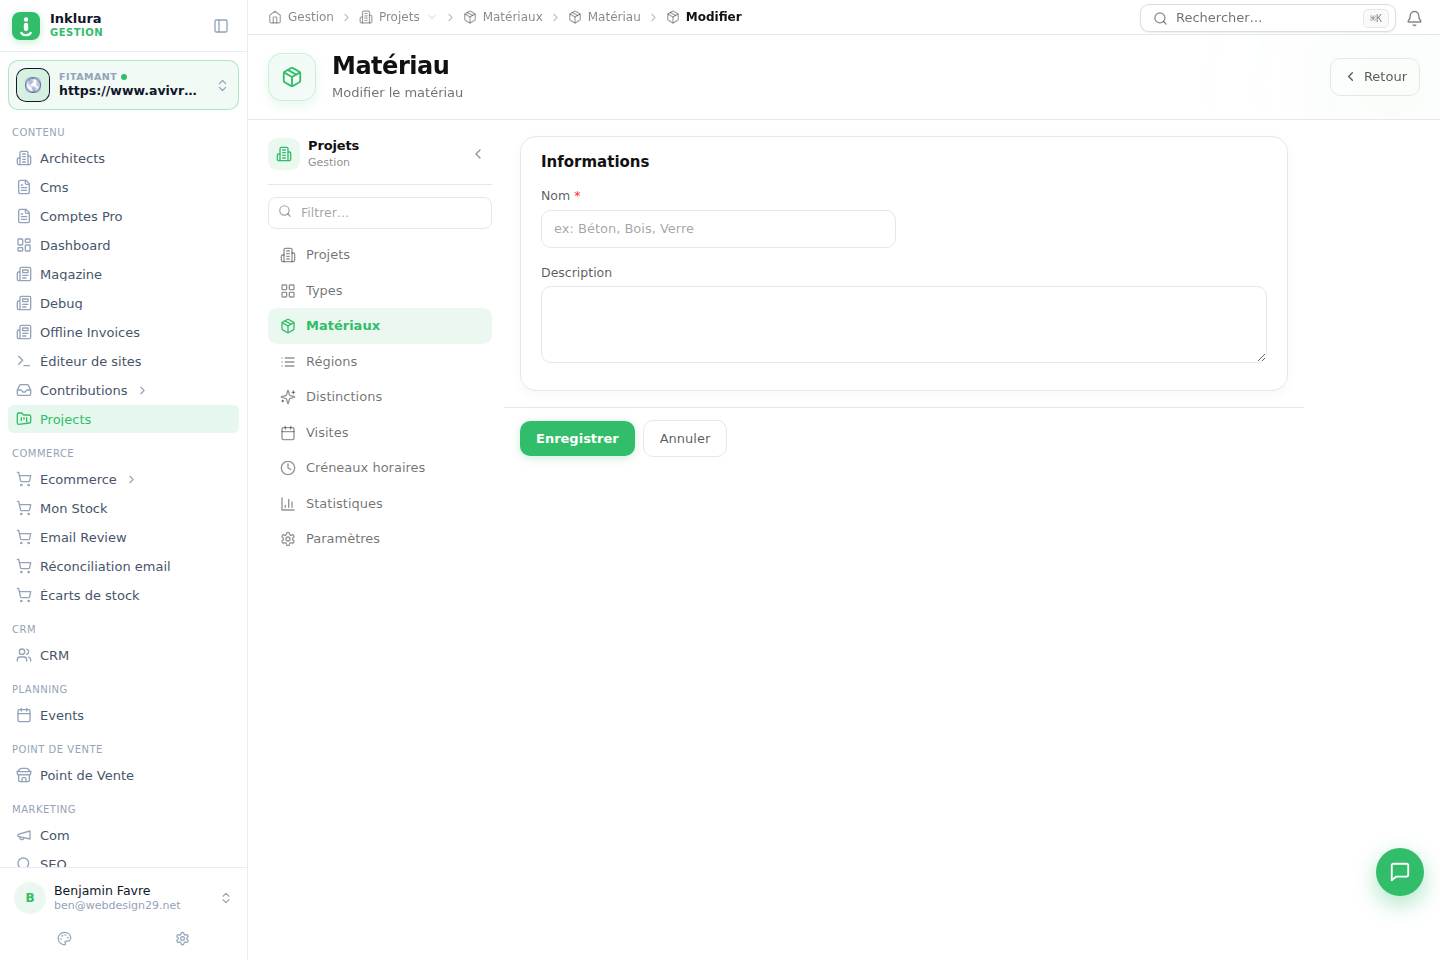Image resolution: width=1440 pixels, height=960 pixels.
Task: Open Magazine section
Action: coord(123,274)
